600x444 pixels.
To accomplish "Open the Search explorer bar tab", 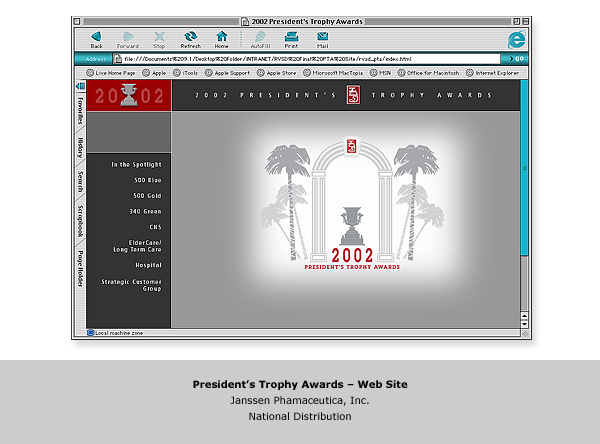I will [x=80, y=181].
